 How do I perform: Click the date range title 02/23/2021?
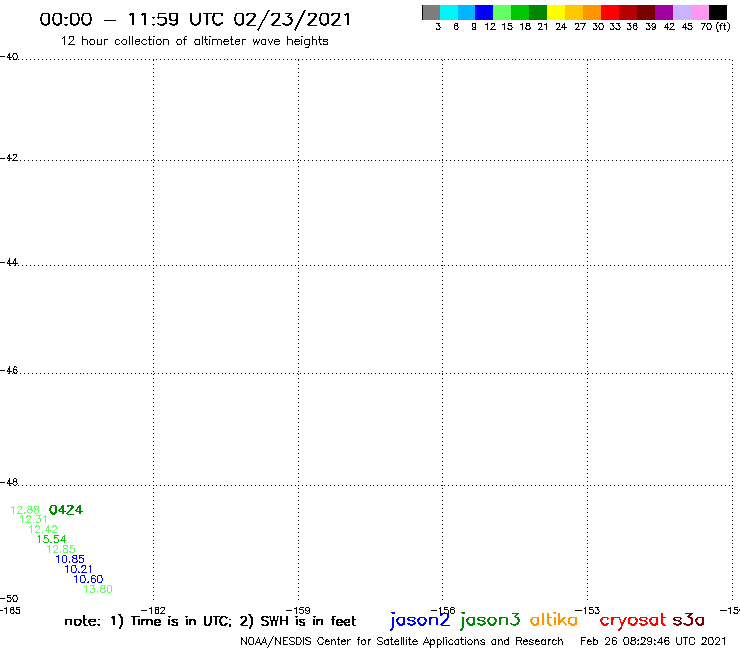(195, 19)
